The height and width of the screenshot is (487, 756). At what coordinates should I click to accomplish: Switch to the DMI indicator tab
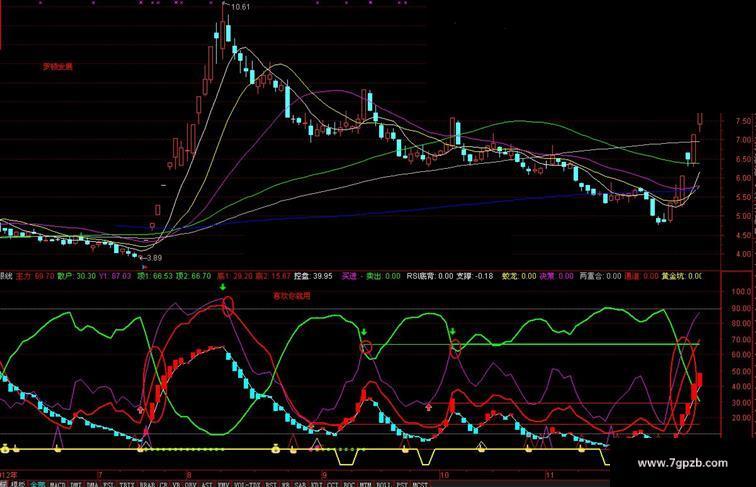[75, 484]
